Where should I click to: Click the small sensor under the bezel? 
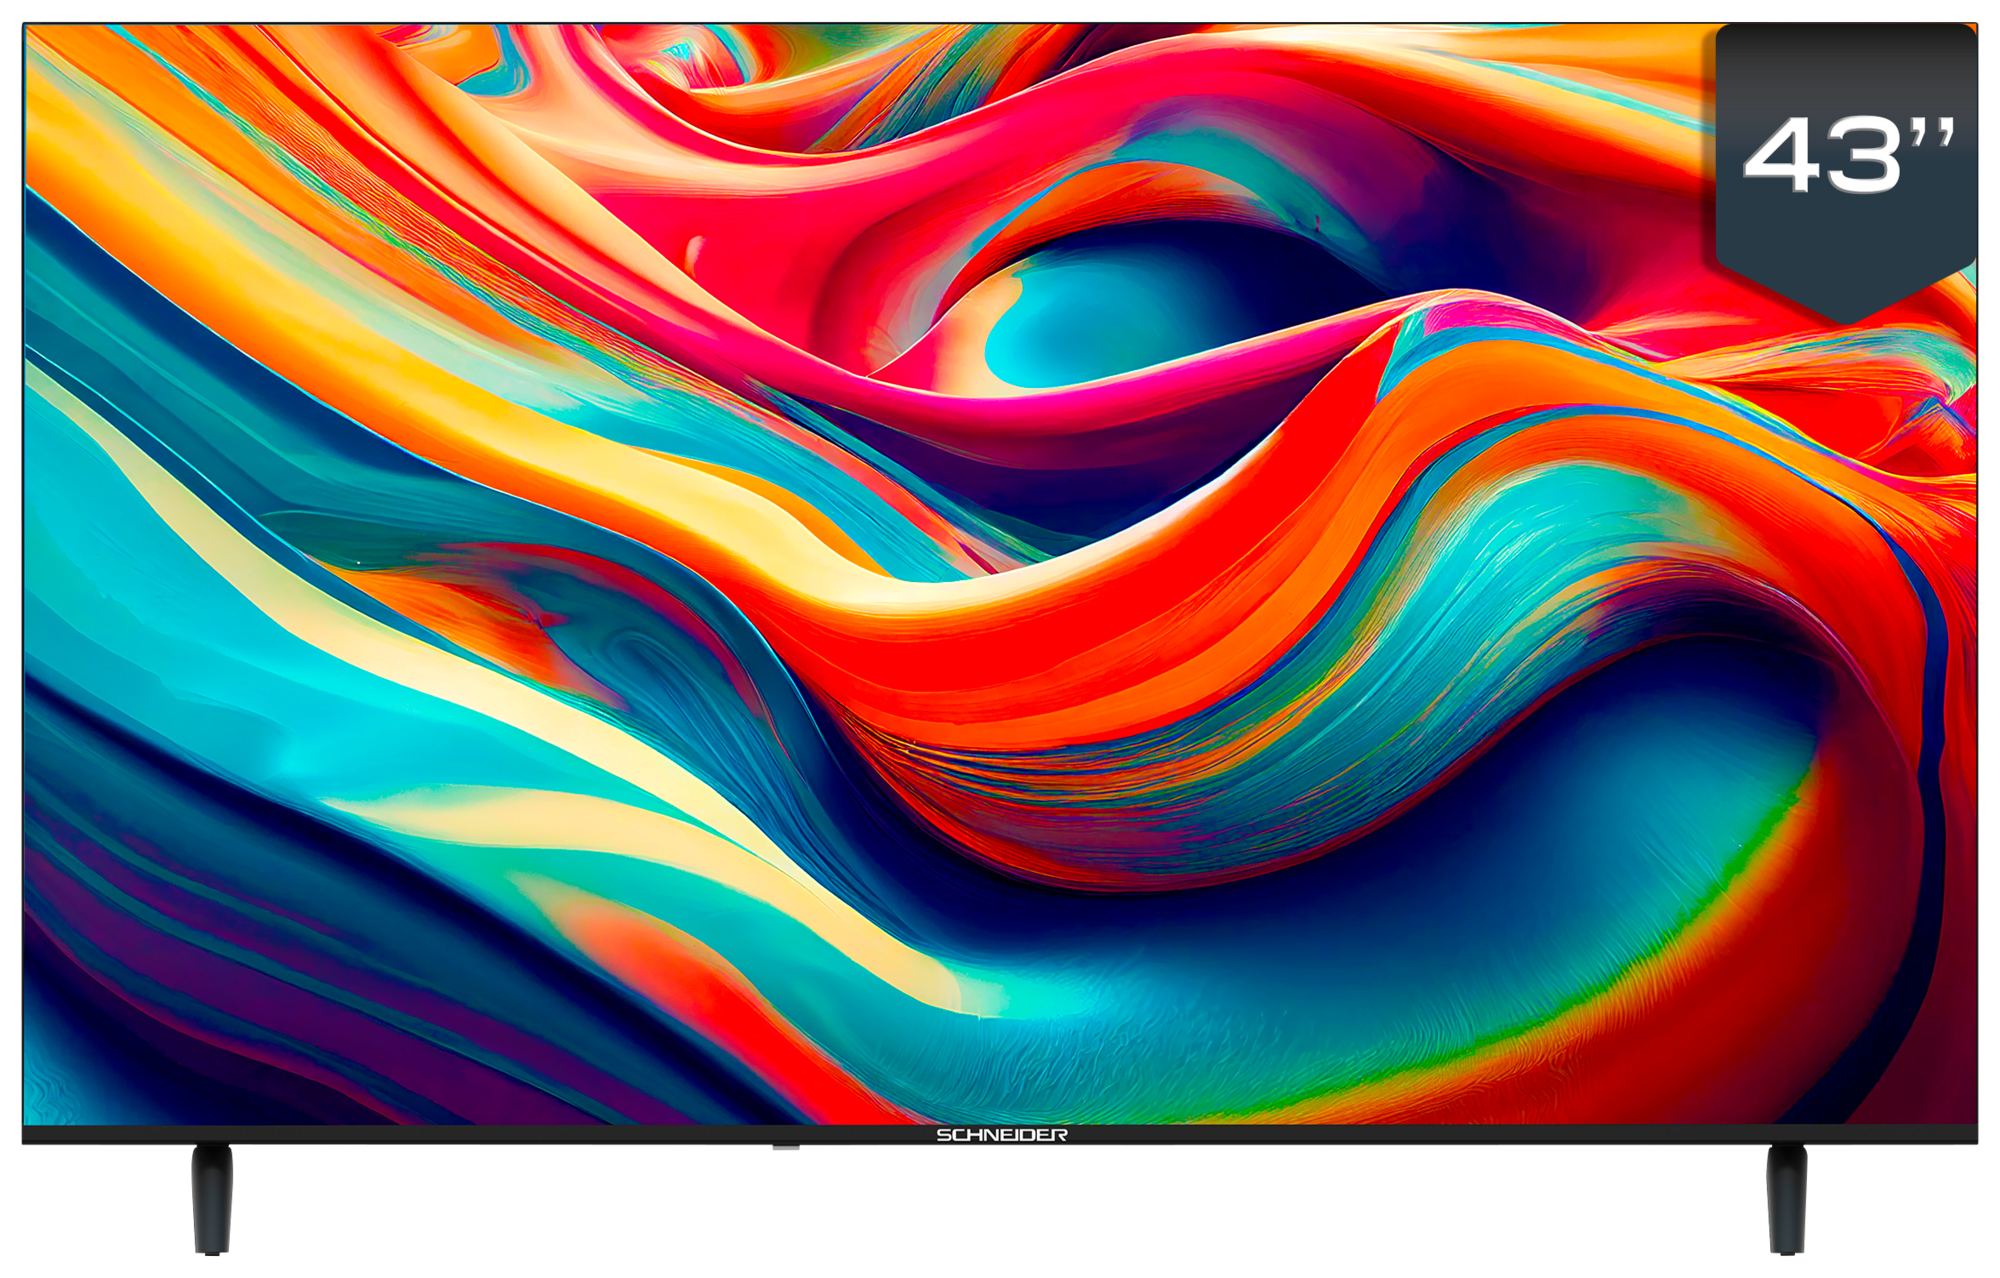click(786, 1148)
